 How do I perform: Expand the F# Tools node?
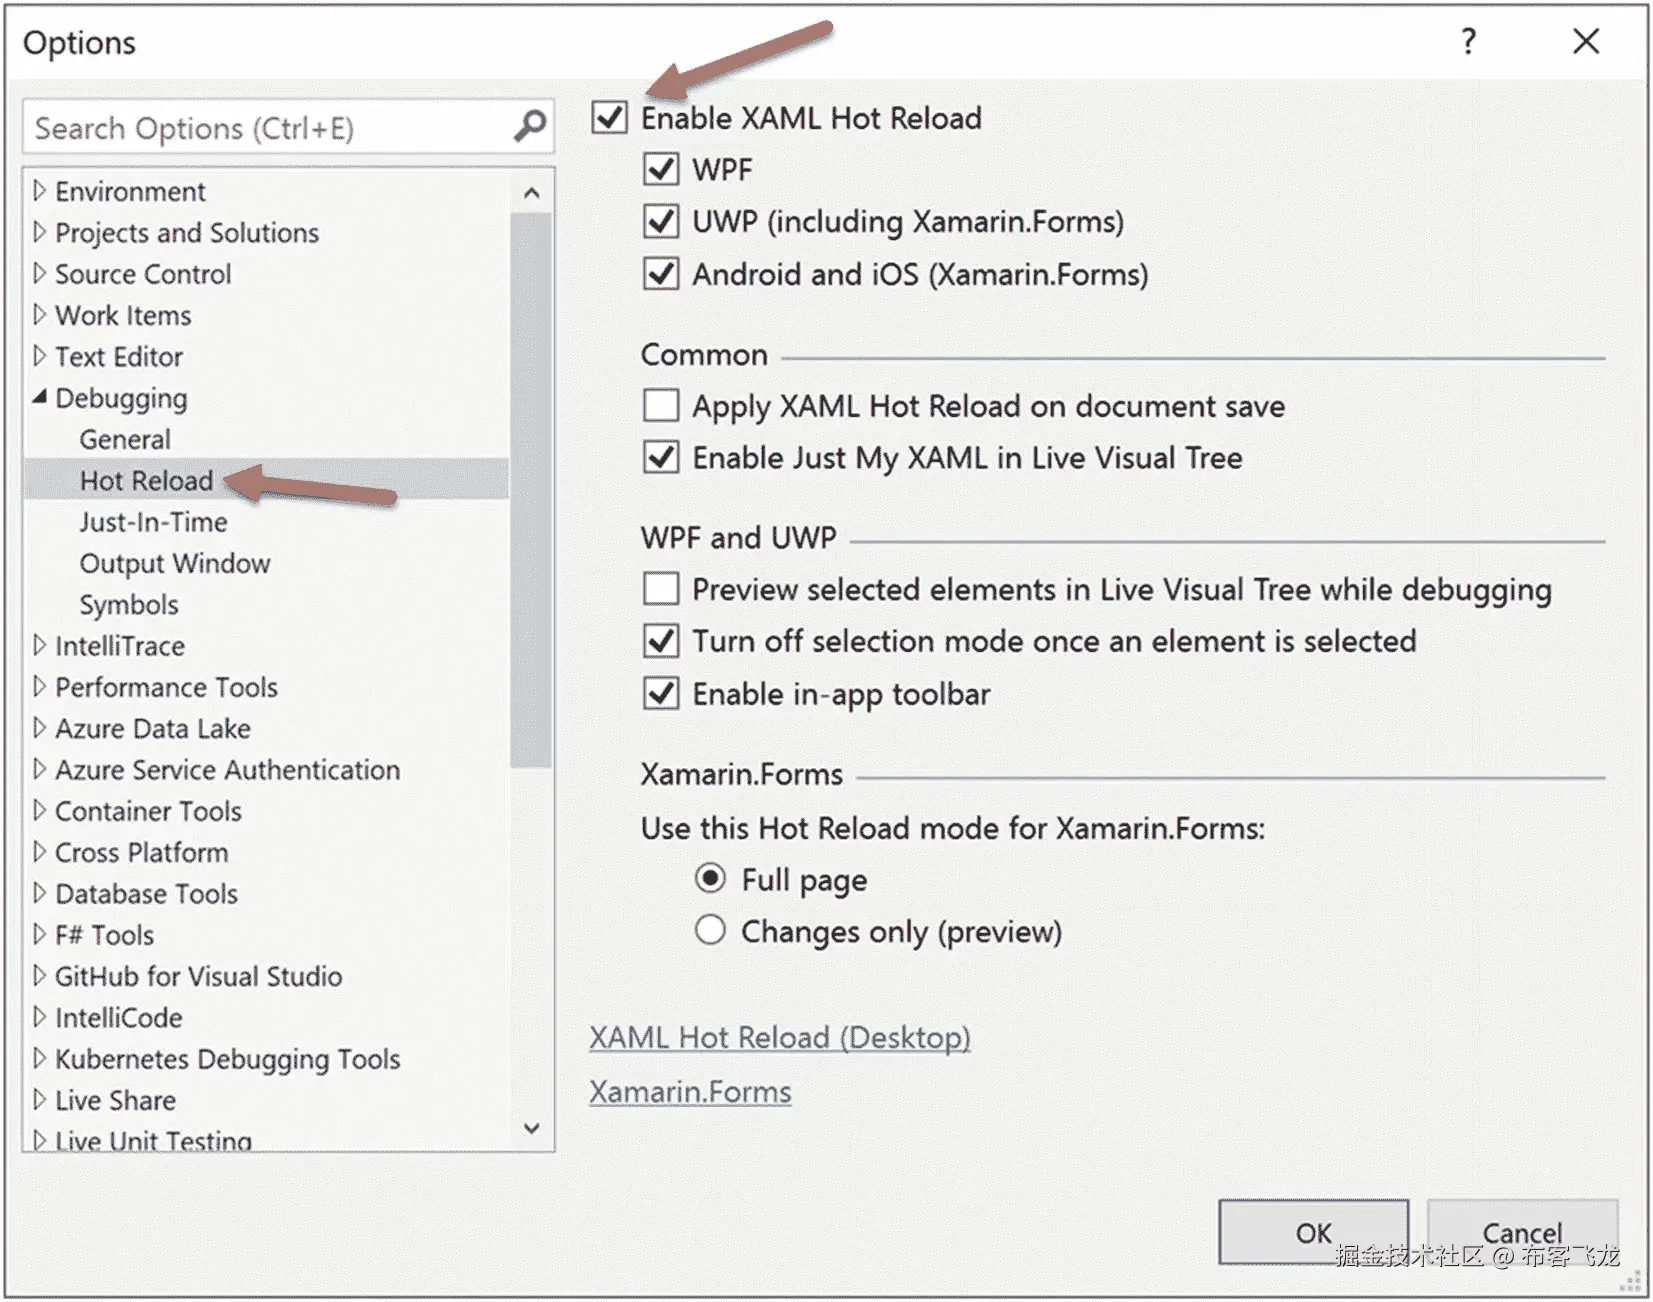[x=39, y=934]
